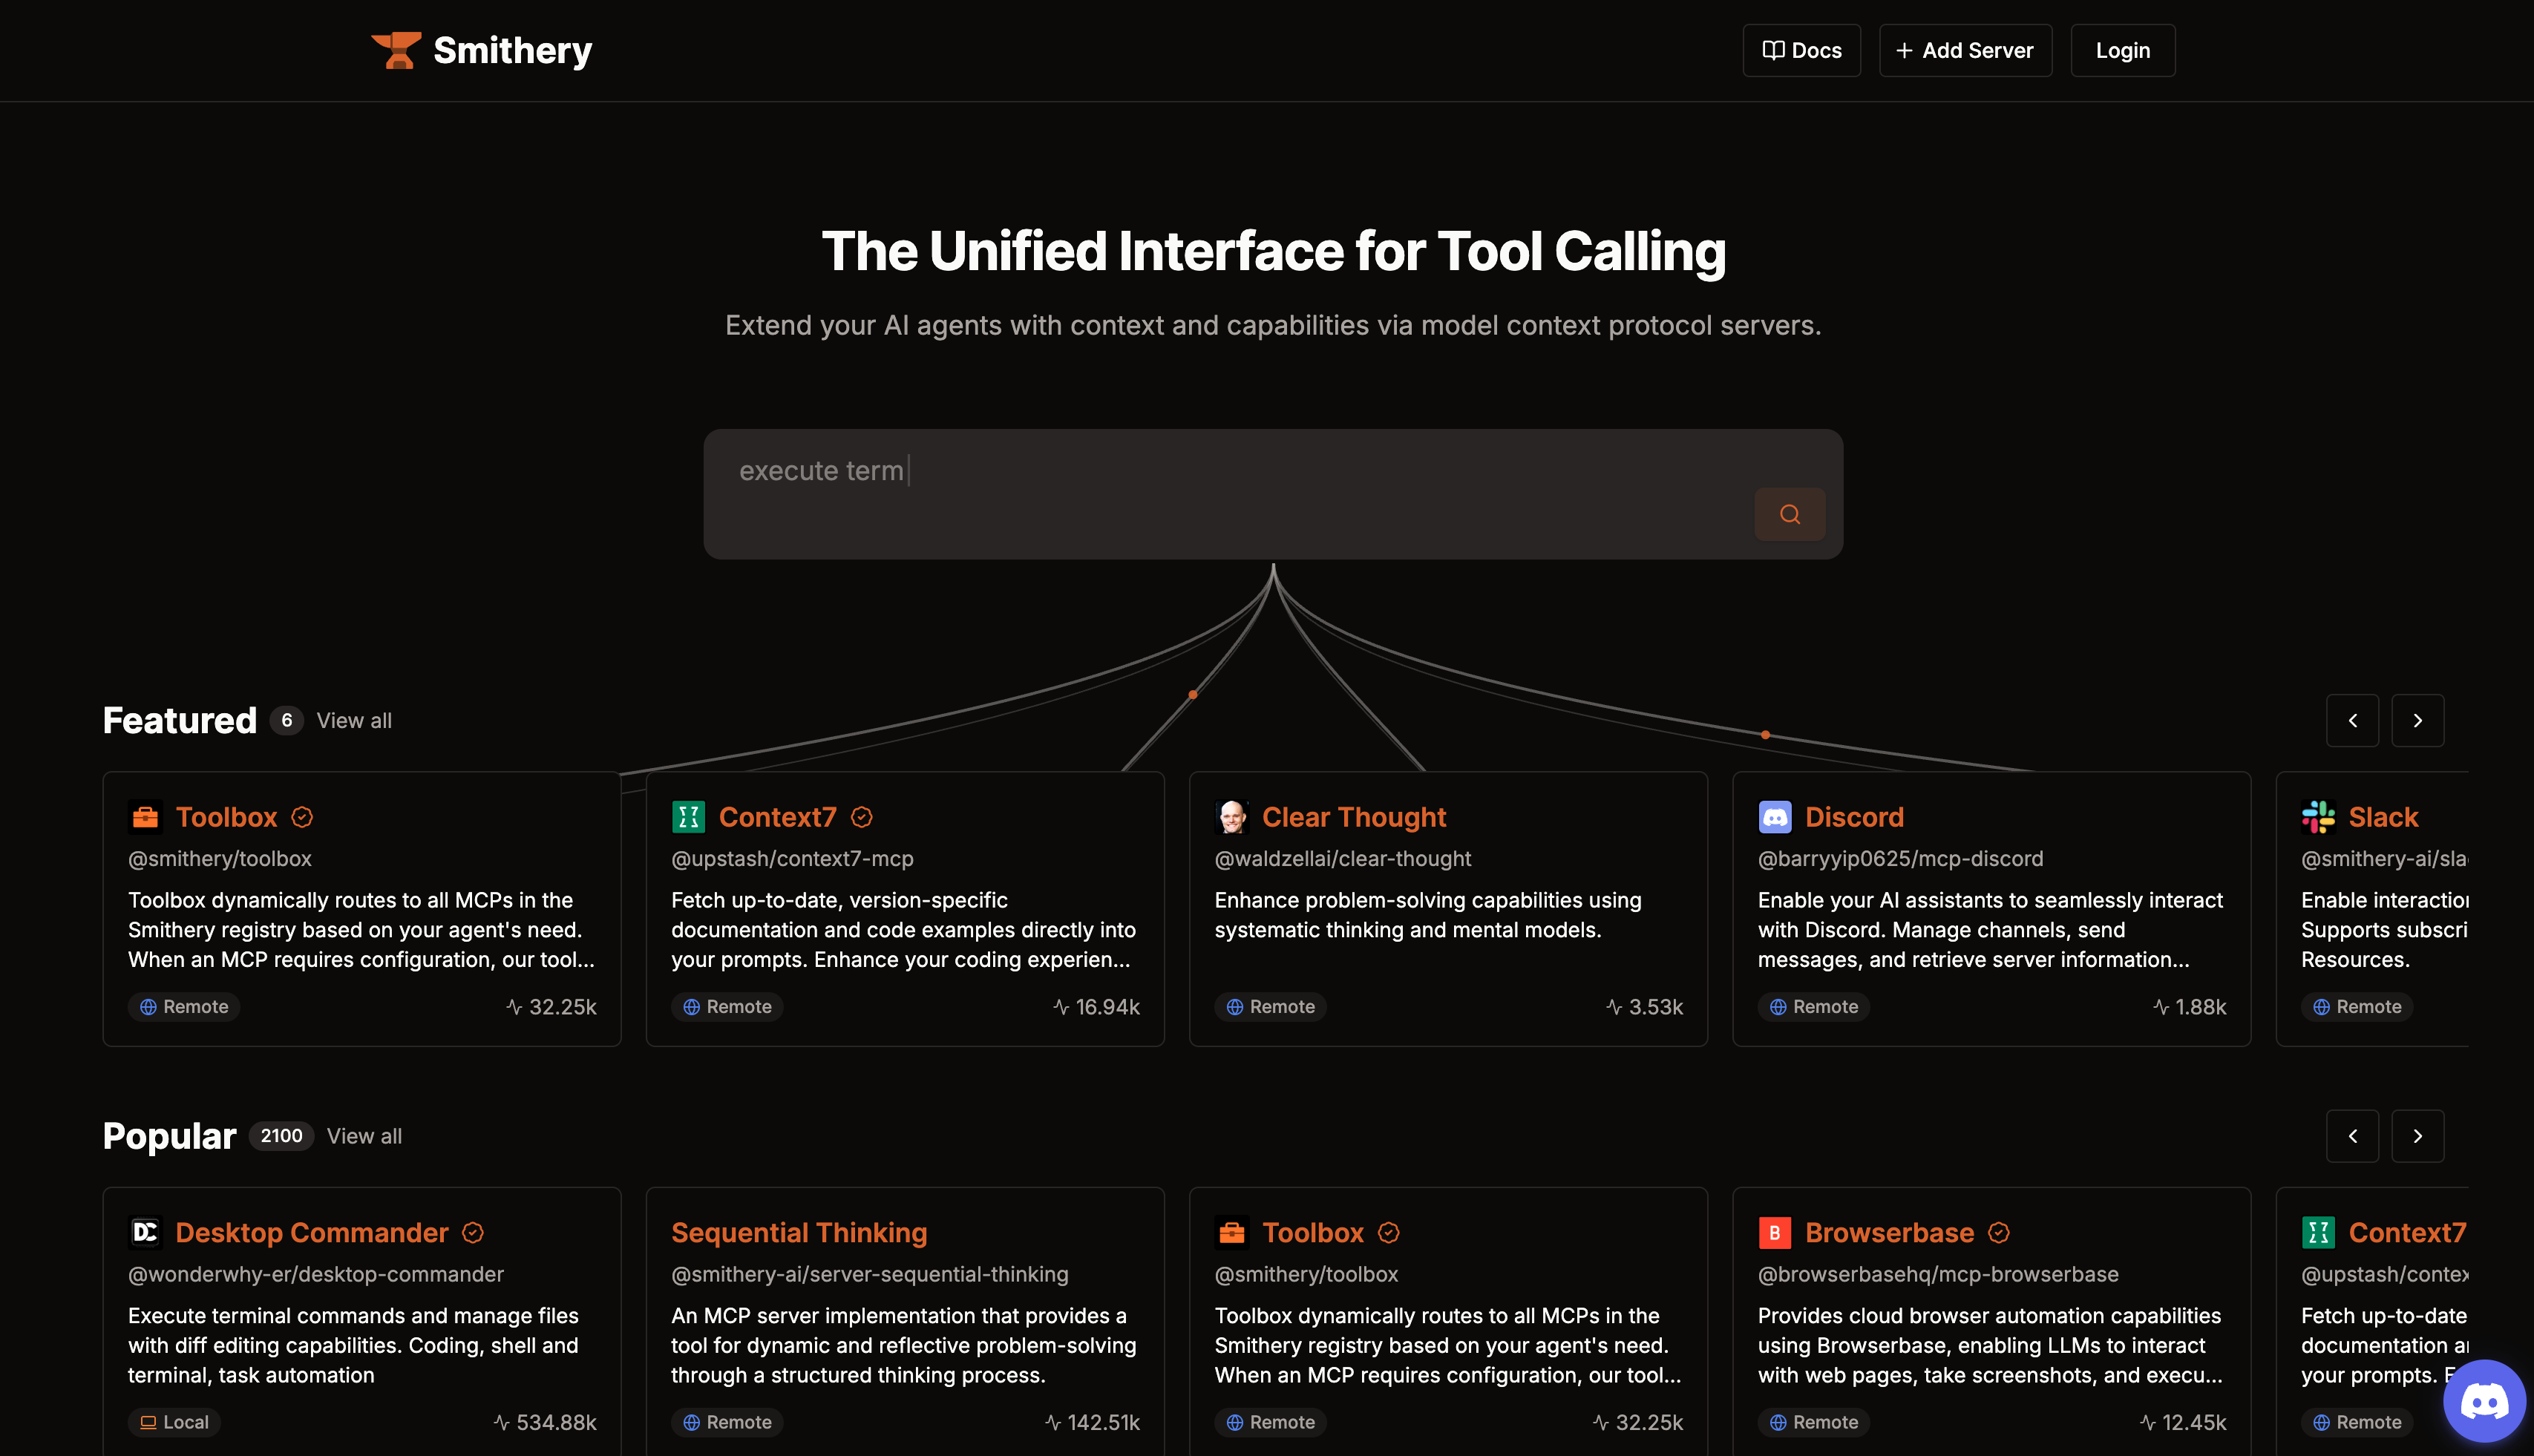Click the Desktop Commander DC icon
Viewport: 2534px width, 1456px height.
click(146, 1232)
